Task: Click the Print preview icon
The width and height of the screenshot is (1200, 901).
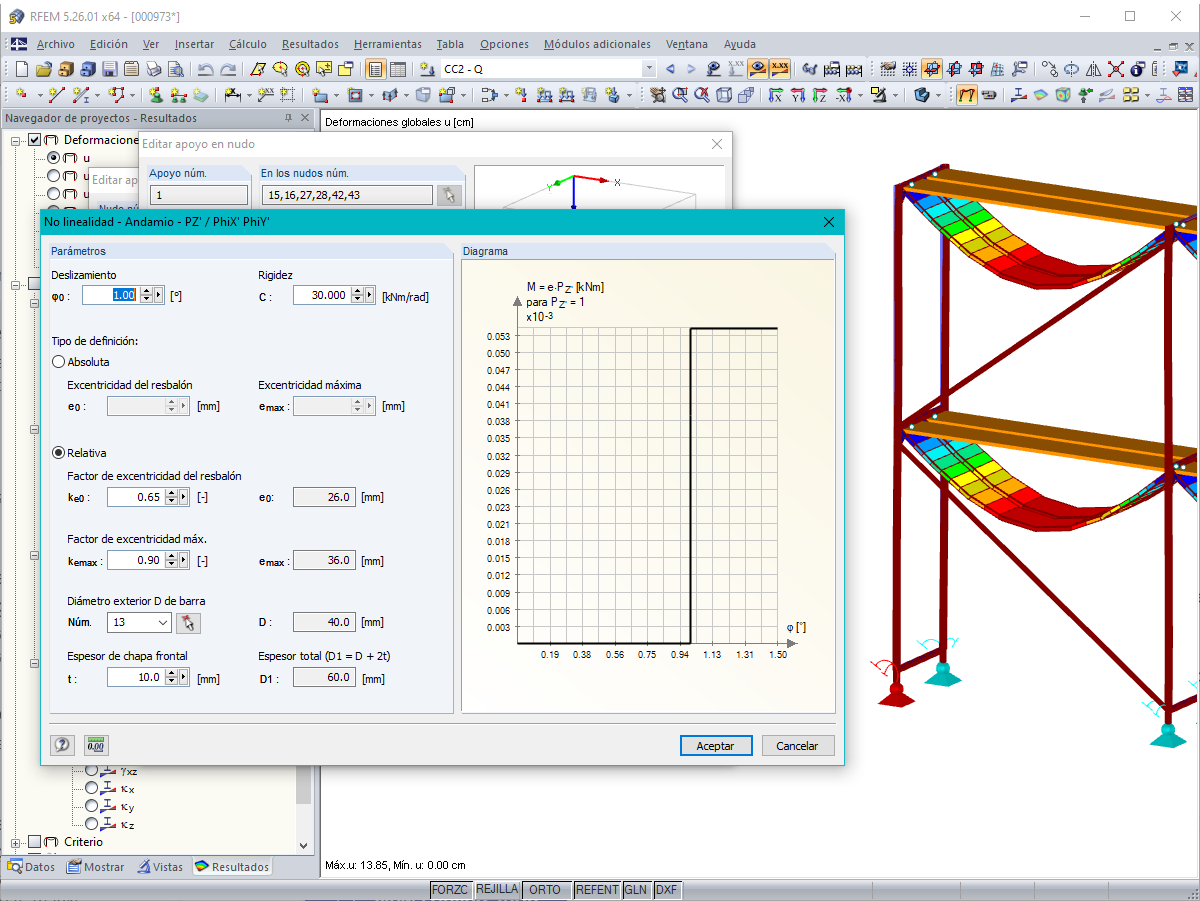Action: pos(176,69)
